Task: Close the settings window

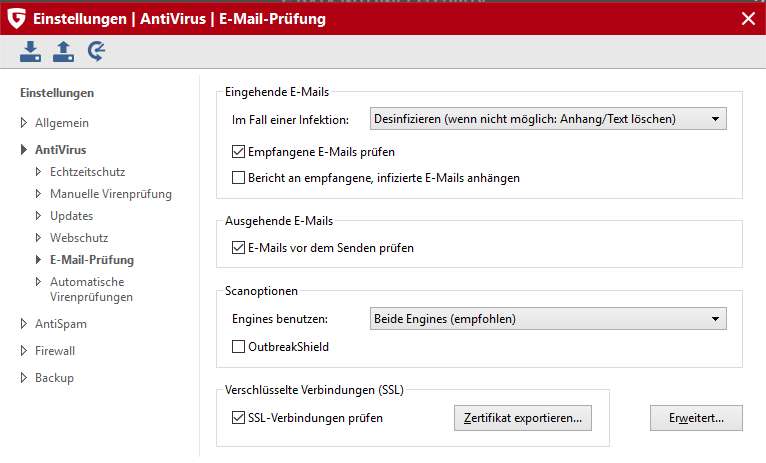Action: (x=747, y=18)
